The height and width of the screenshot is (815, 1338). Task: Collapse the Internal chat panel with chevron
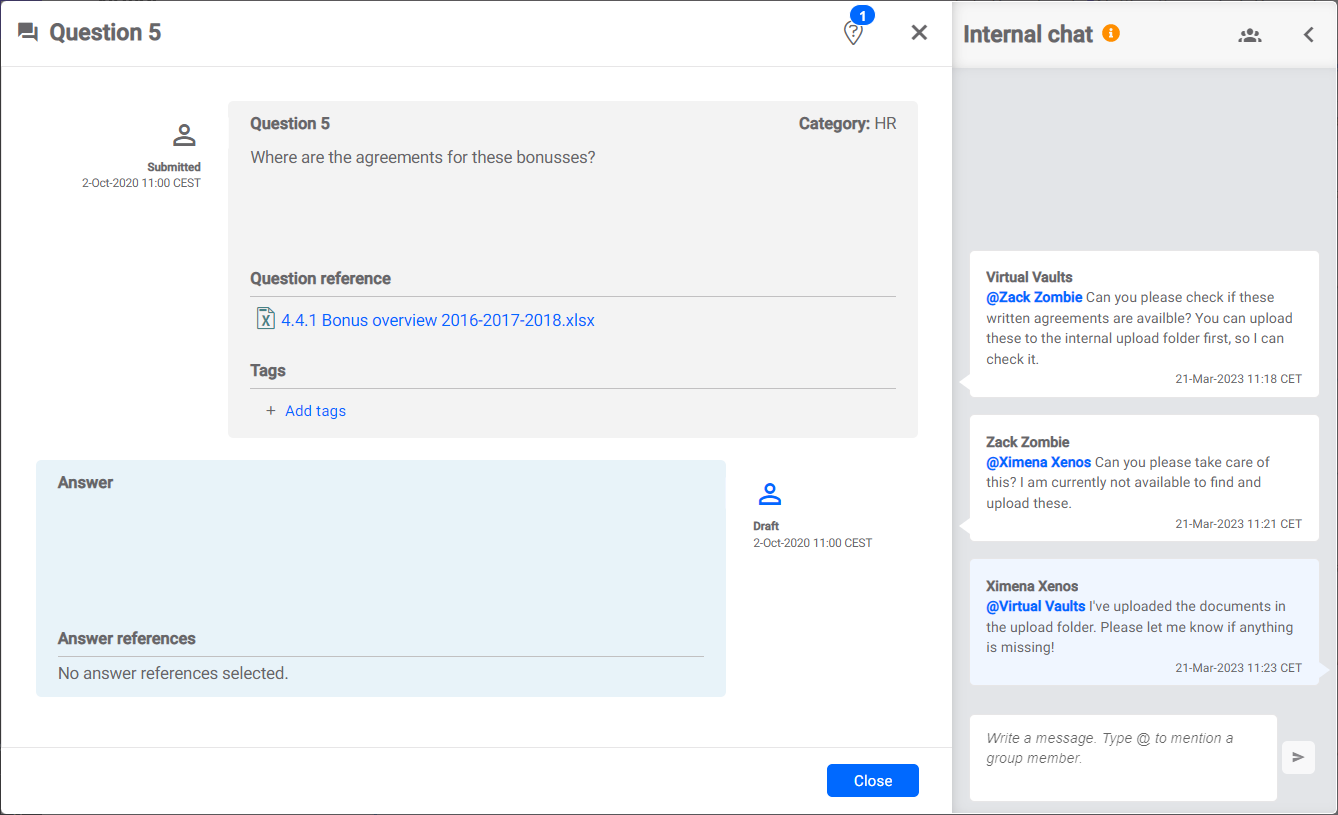(x=1308, y=35)
